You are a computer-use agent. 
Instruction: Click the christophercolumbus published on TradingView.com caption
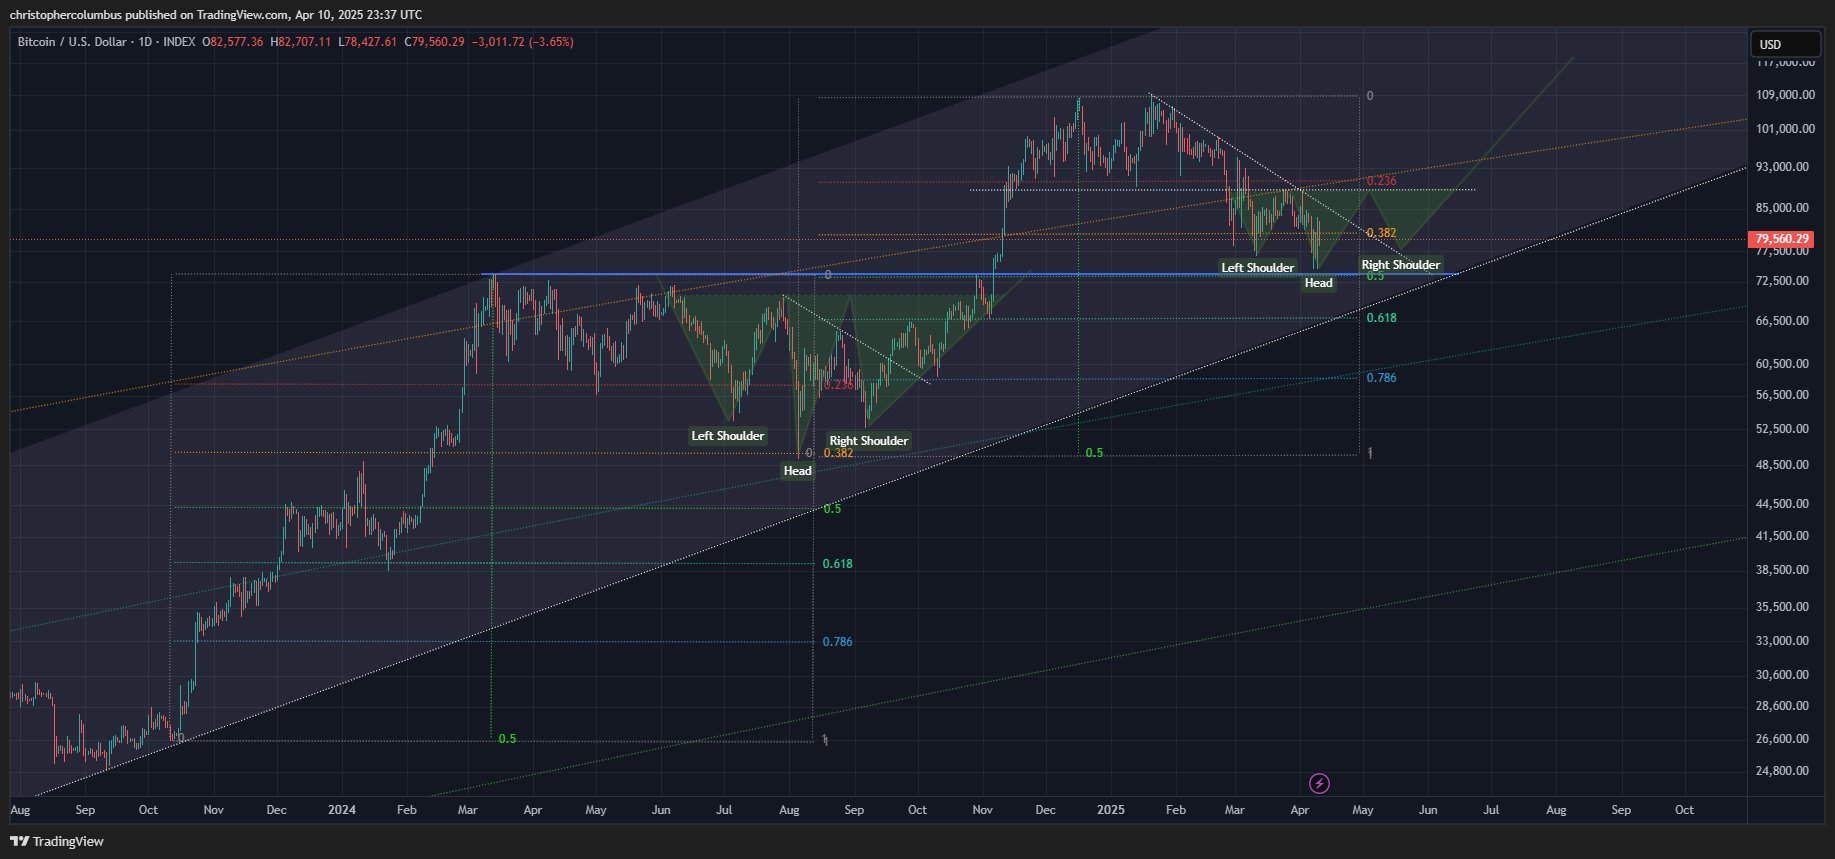[x=216, y=14]
